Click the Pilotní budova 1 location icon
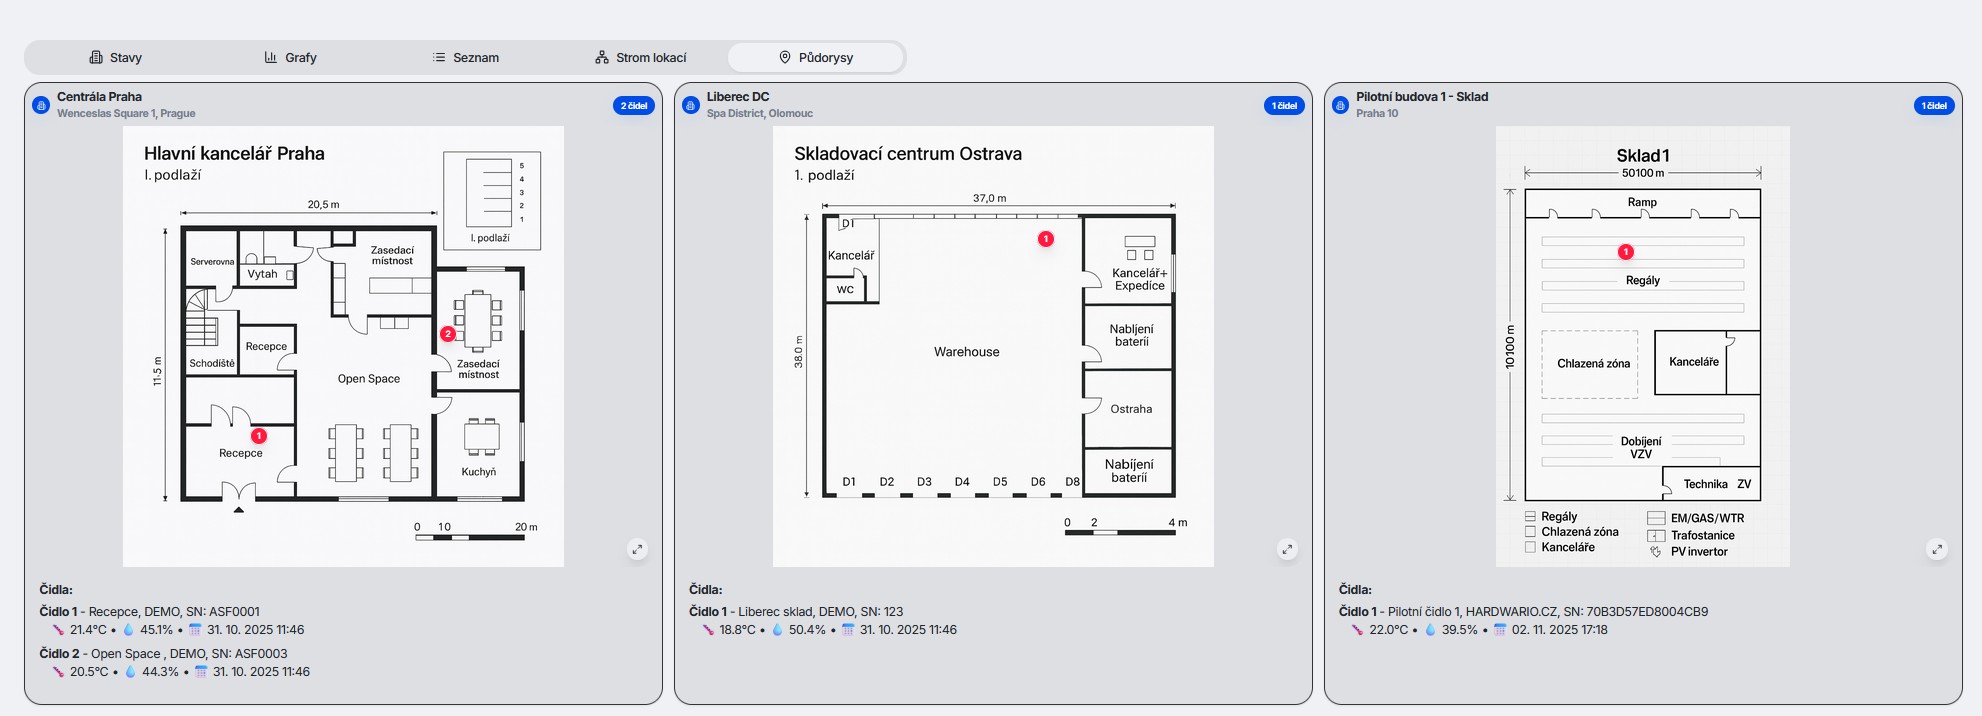Image resolution: width=1982 pixels, height=716 pixels. (x=1340, y=105)
